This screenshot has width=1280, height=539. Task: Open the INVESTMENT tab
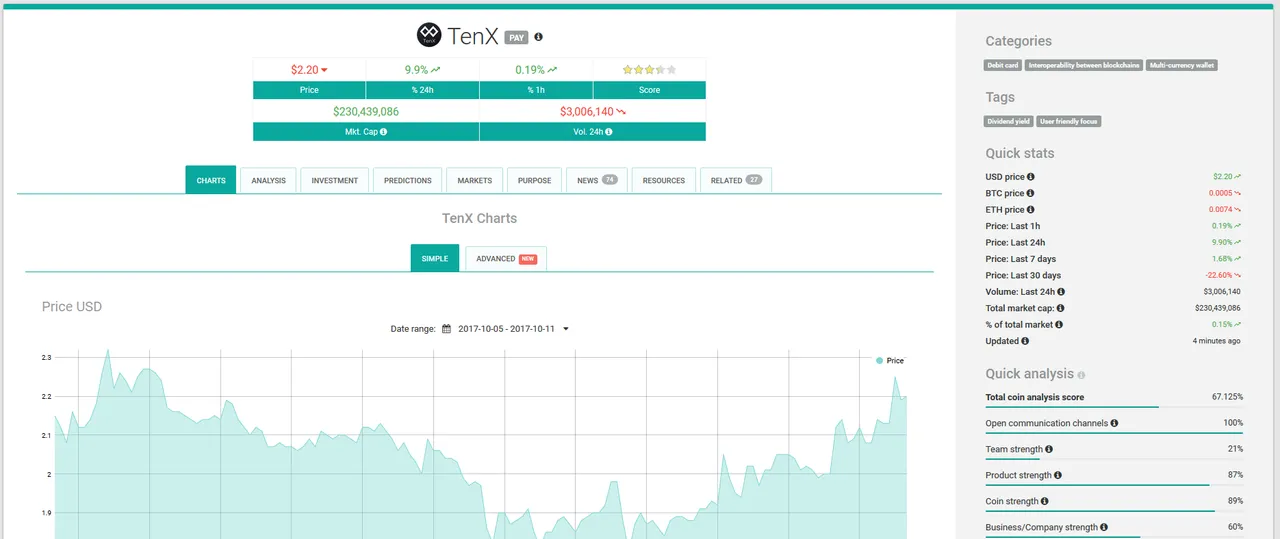click(x=335, y=180)
